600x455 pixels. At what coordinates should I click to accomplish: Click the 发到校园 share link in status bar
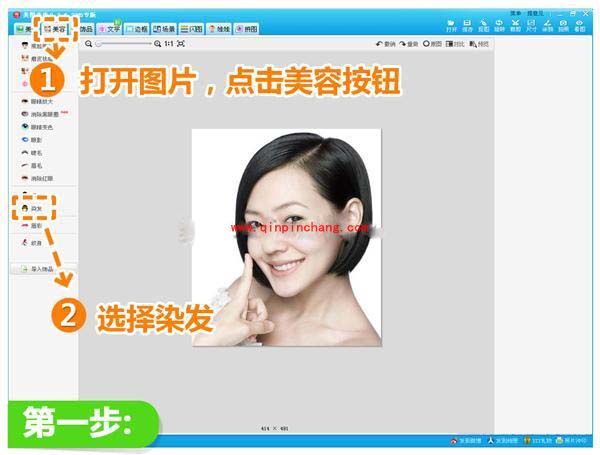click(x=503, y=441)
